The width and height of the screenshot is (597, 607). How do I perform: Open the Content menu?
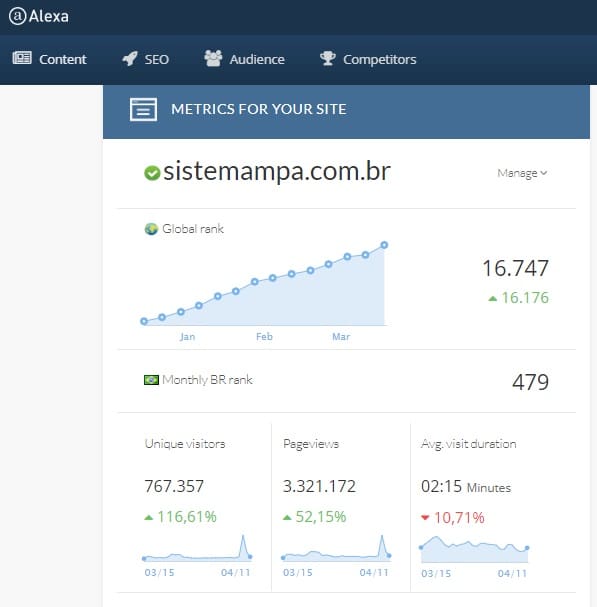point(49,59)
